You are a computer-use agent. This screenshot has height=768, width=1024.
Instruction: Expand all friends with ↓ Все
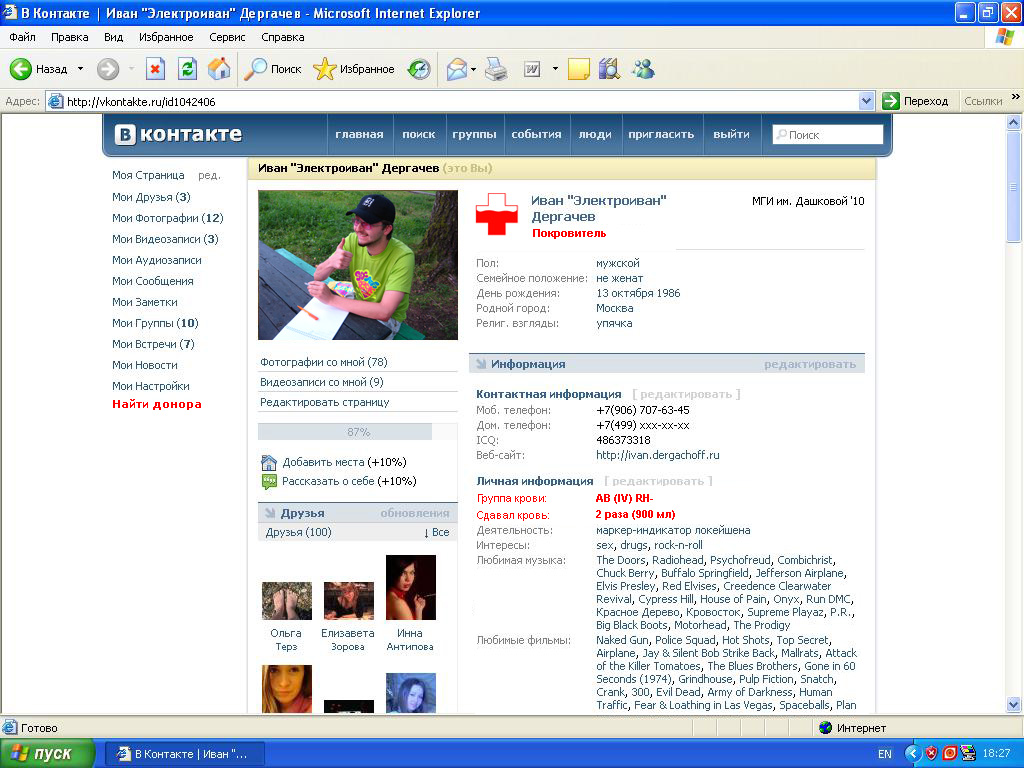click(437, 532)
